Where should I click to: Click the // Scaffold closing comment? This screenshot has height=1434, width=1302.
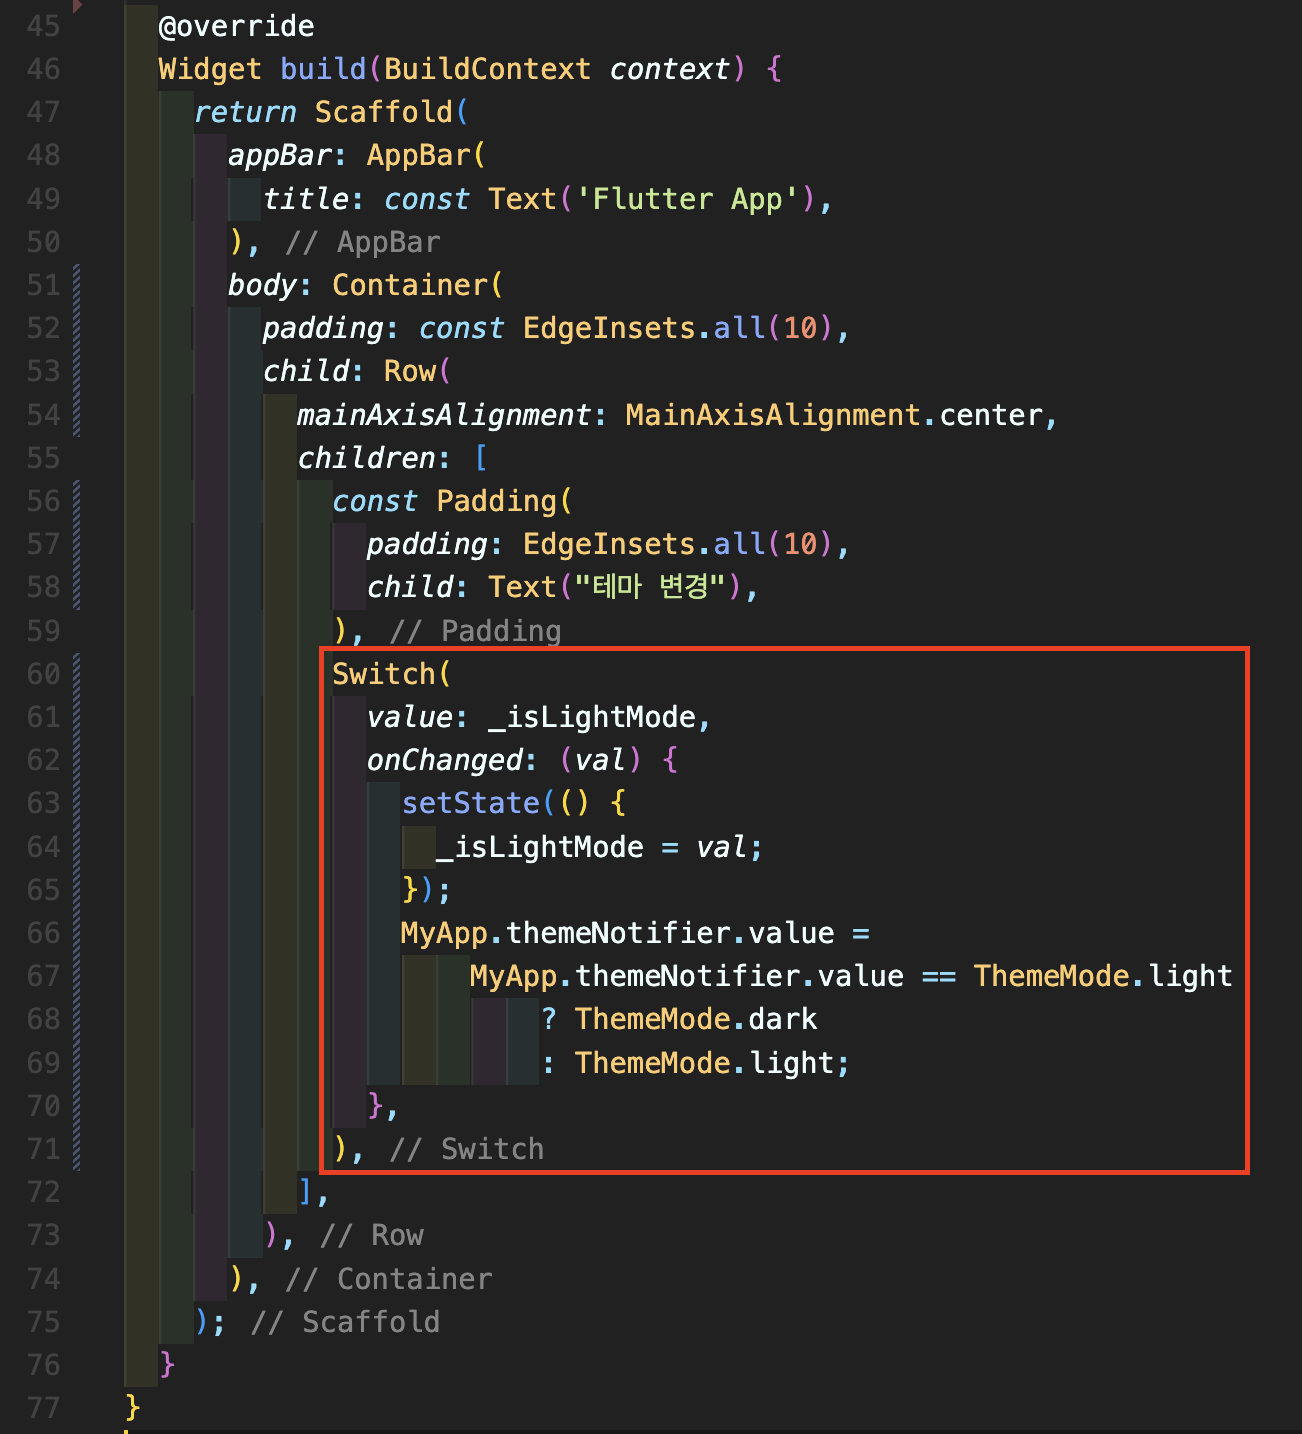[x=346, y=1322]
